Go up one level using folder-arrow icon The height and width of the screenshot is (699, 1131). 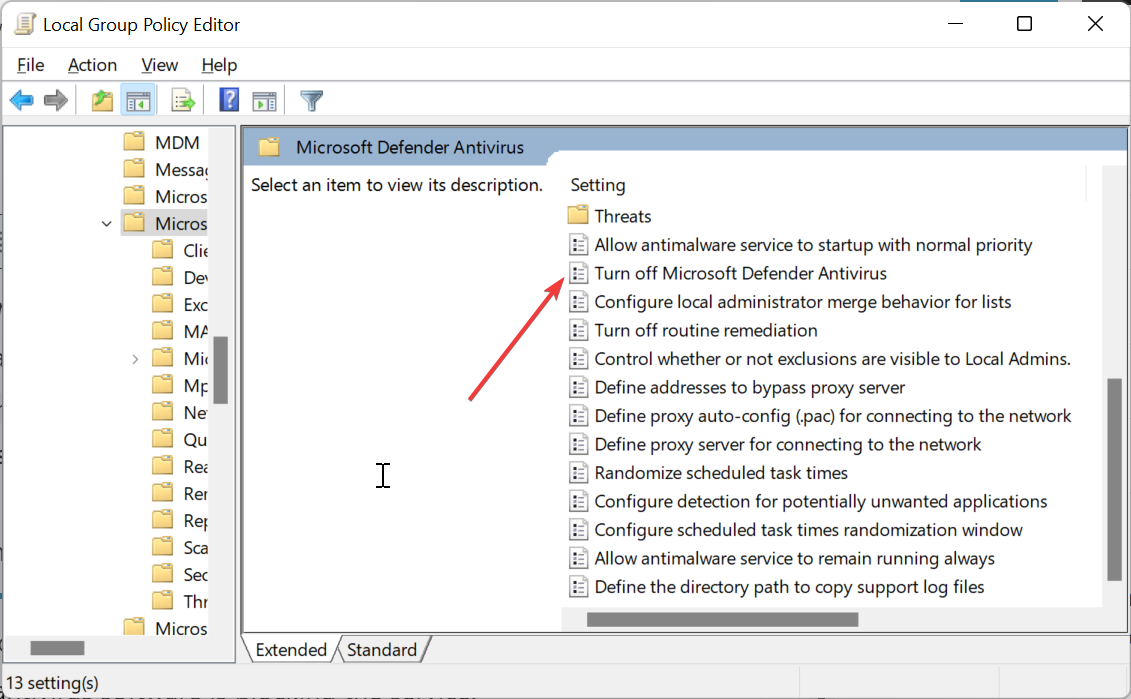(x=102, y=100)
